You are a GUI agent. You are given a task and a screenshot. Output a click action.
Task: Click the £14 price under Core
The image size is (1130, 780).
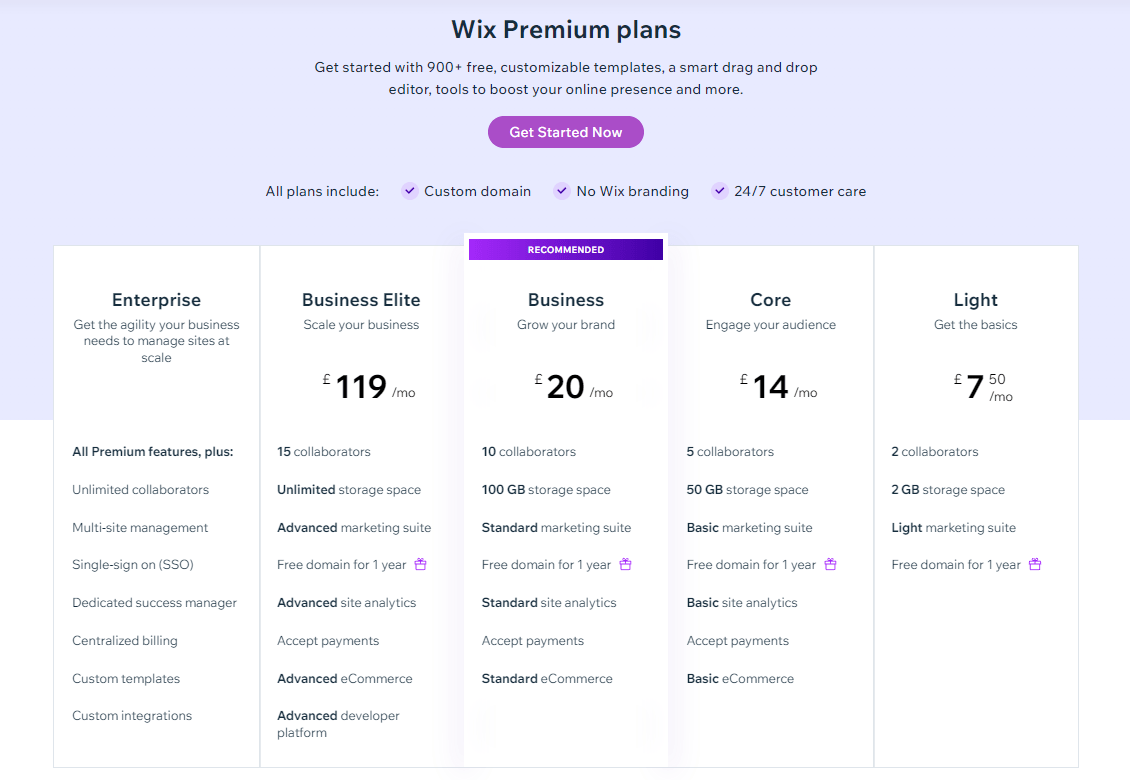pyautogui.click(x=770, y=386)
